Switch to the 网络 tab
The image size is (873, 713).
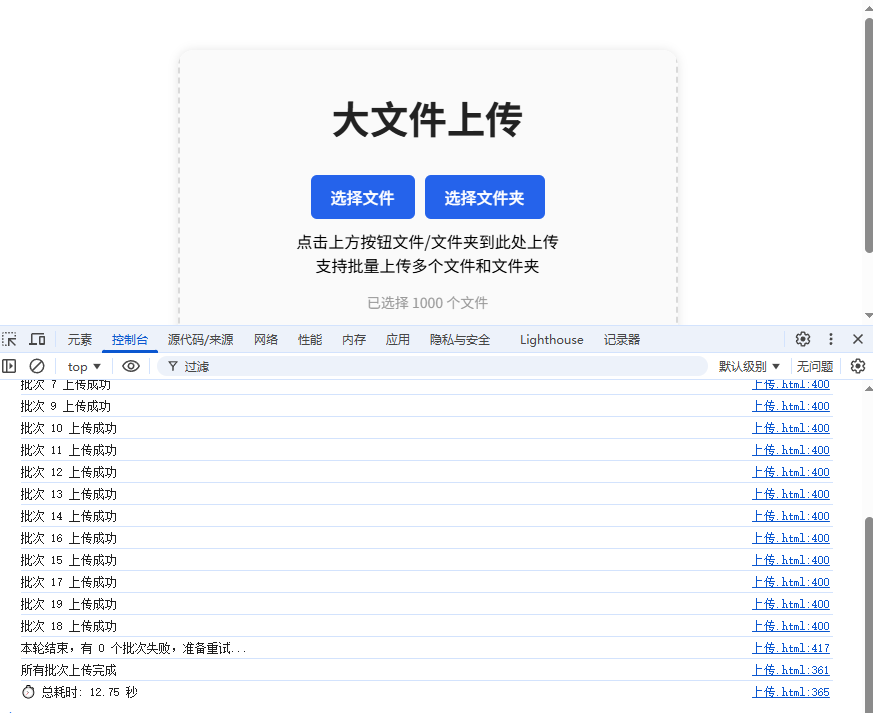click(266, 339)
